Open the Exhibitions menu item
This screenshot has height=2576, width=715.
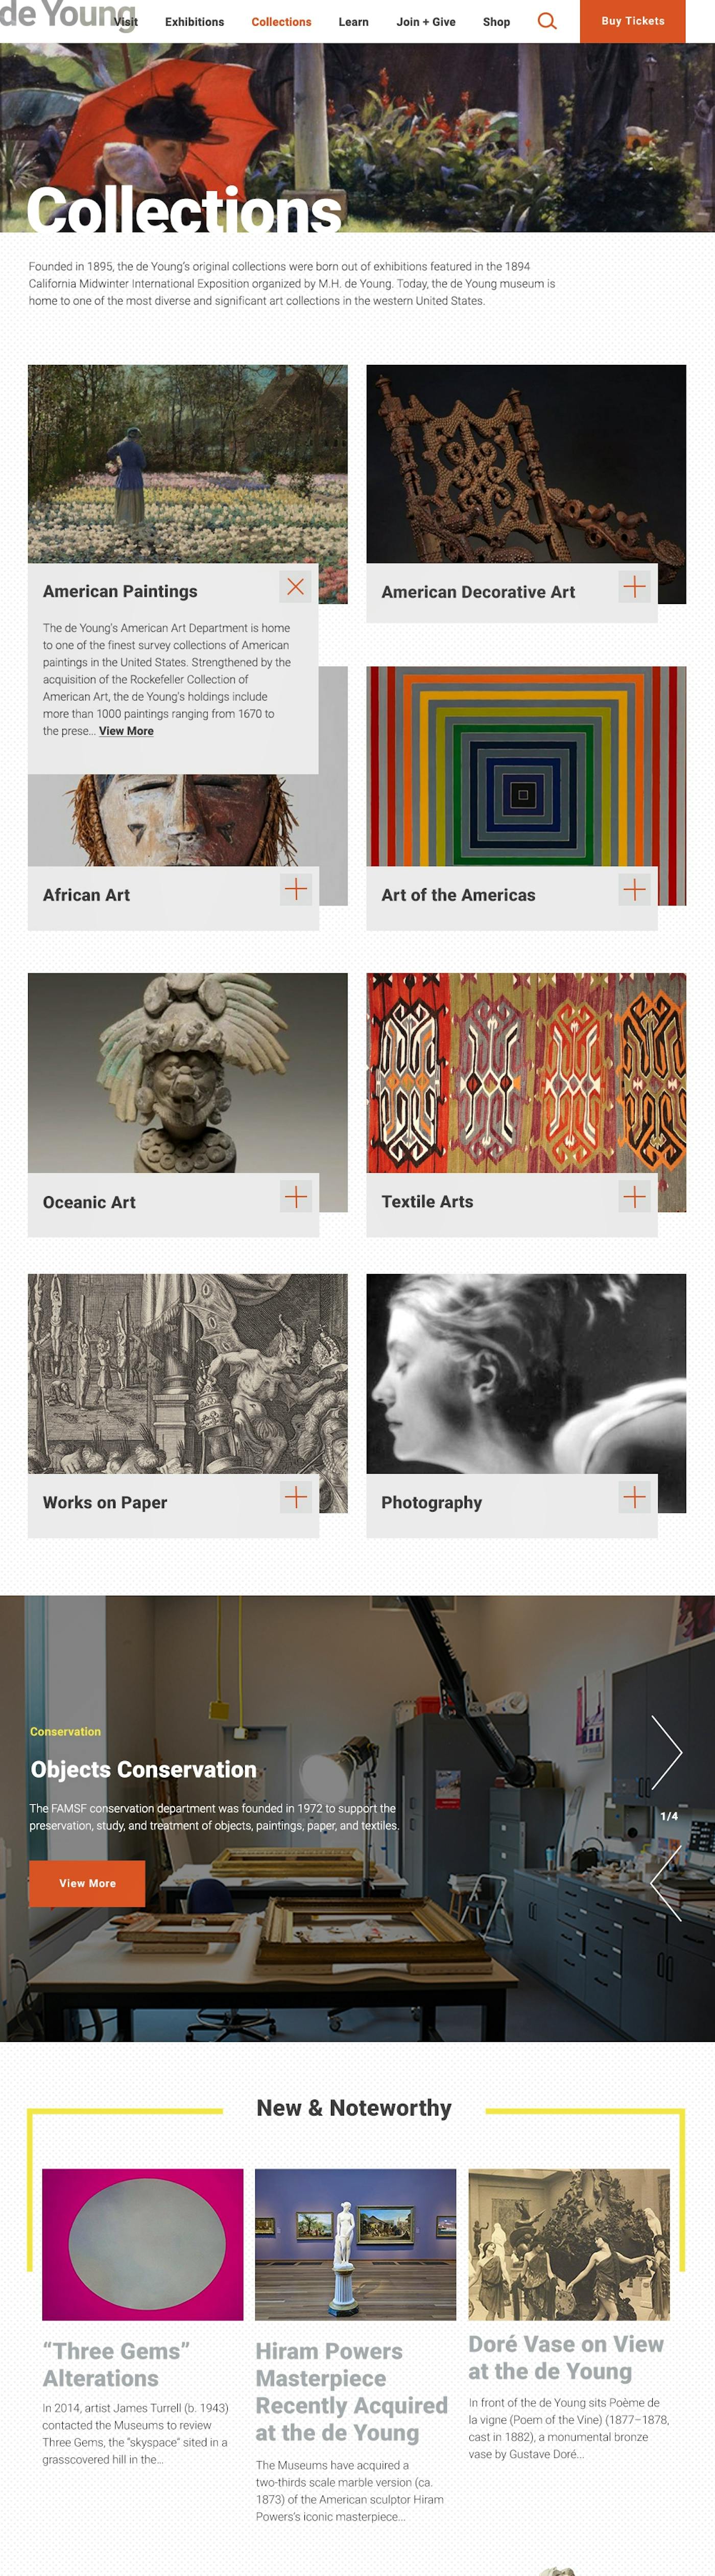point(194,21)
